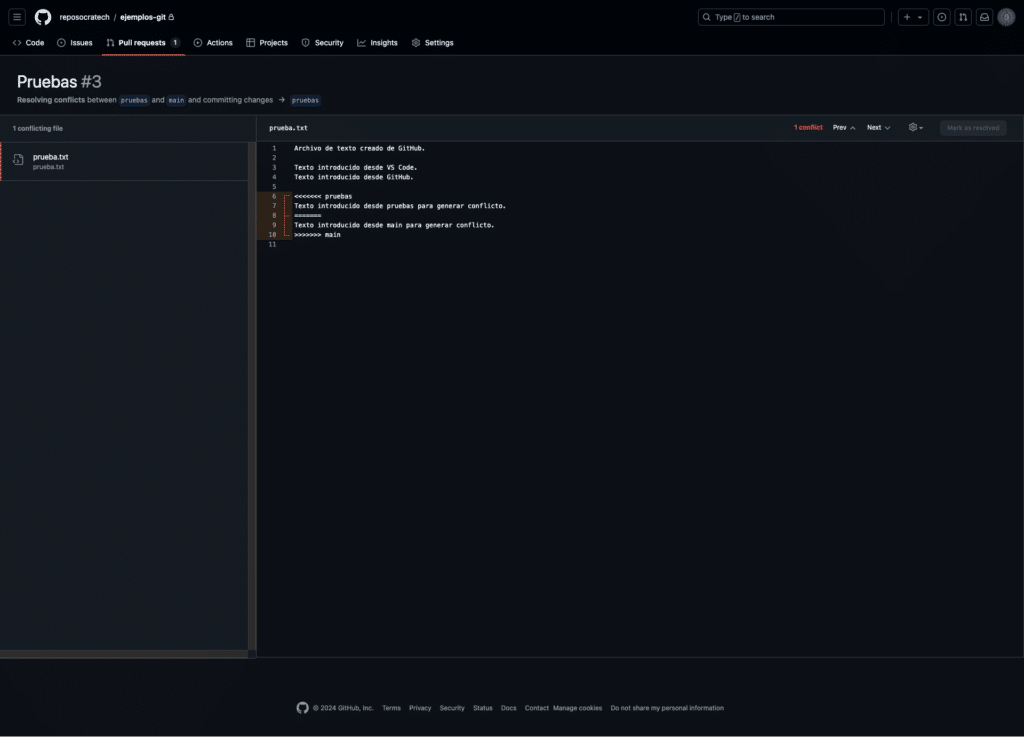
Task: Focus the Type / to search field
Action: (791, 17)
